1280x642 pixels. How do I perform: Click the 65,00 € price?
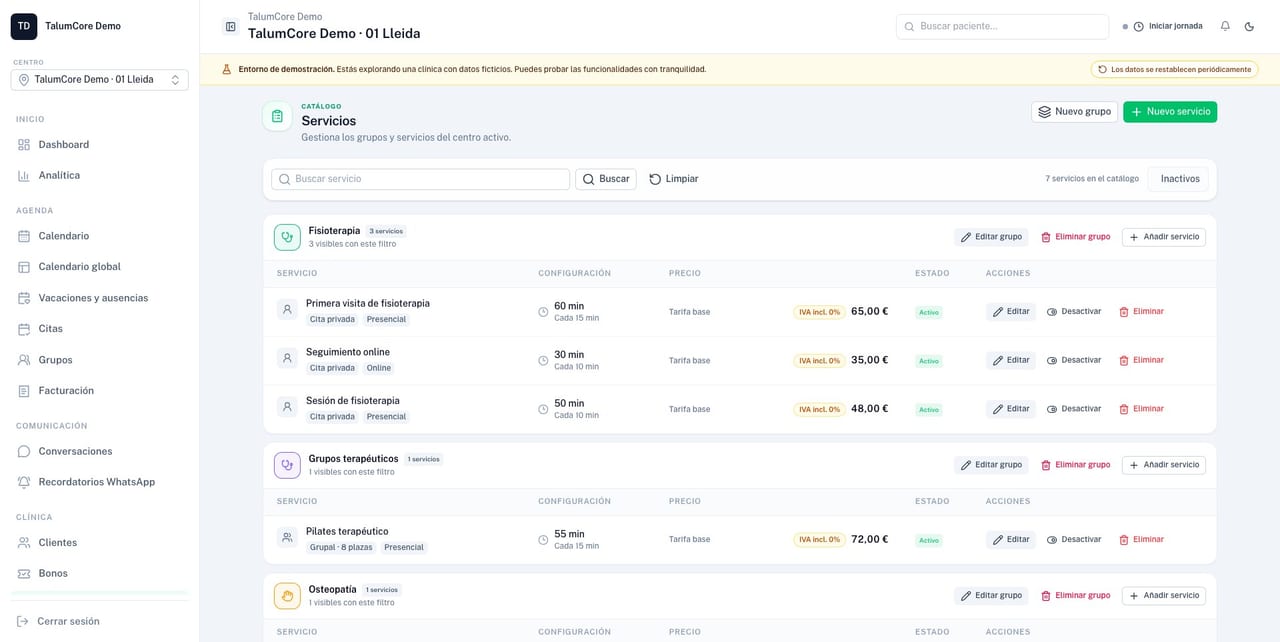tap(870, 312)
